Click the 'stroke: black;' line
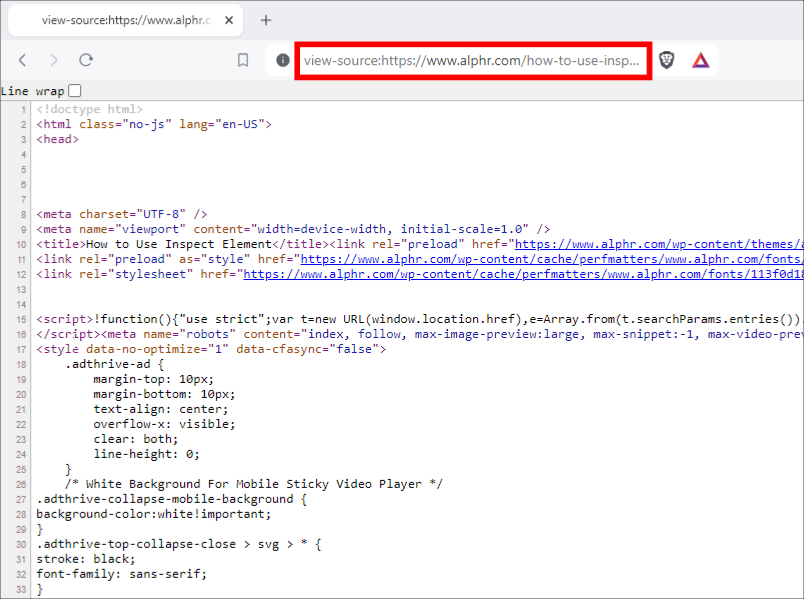Screen dimensions: 804x599 click(86, 558)
